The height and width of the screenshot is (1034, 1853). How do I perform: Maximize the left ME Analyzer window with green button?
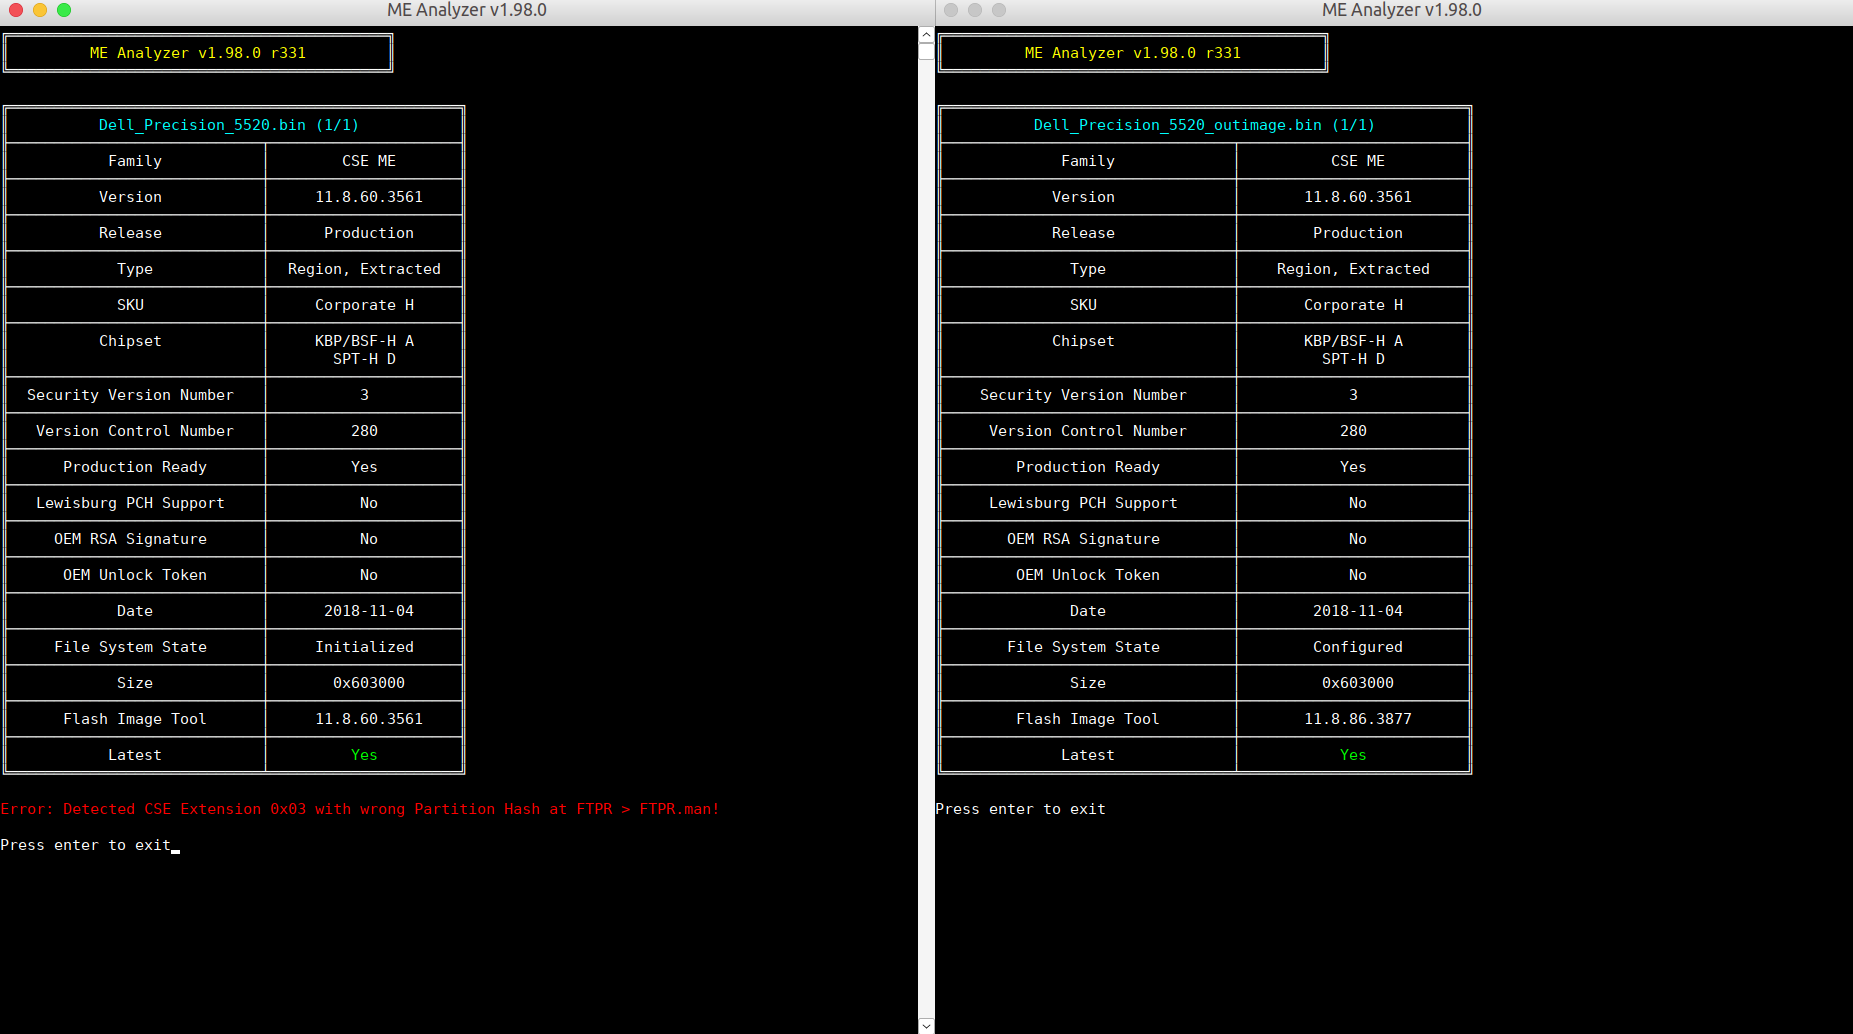coord(64,10)
